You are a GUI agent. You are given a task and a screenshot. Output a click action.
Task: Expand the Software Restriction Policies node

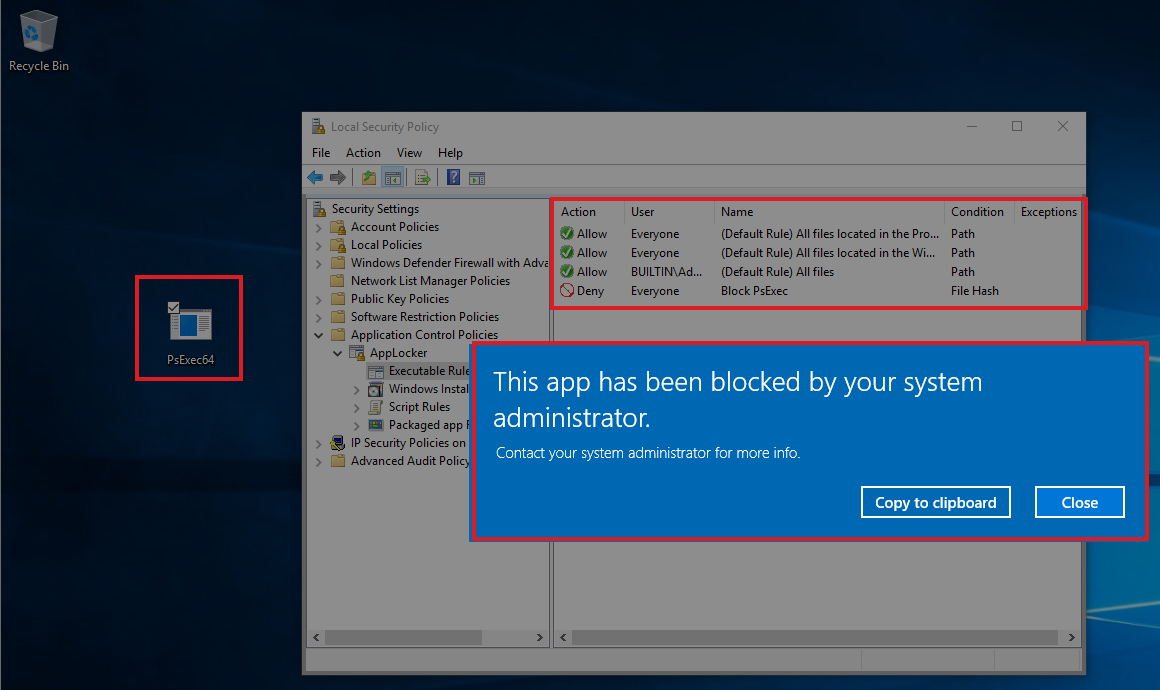tap(319, 317)
